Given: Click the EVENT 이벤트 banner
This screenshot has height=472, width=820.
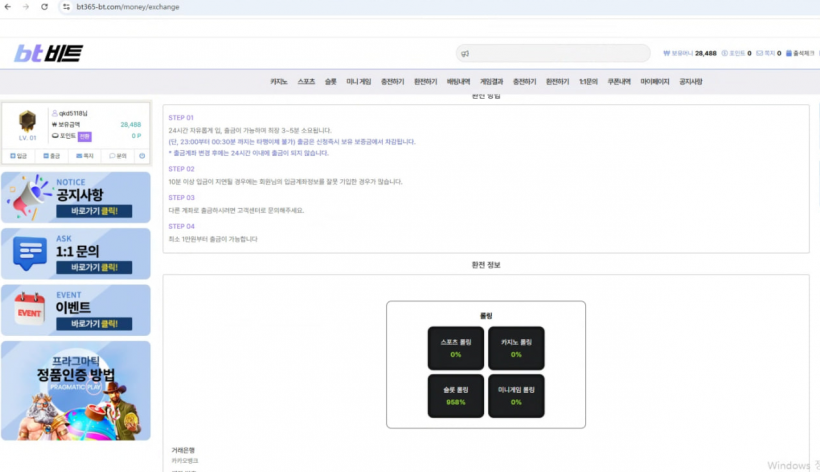Looking at the screenshot, I should [76, 310].
